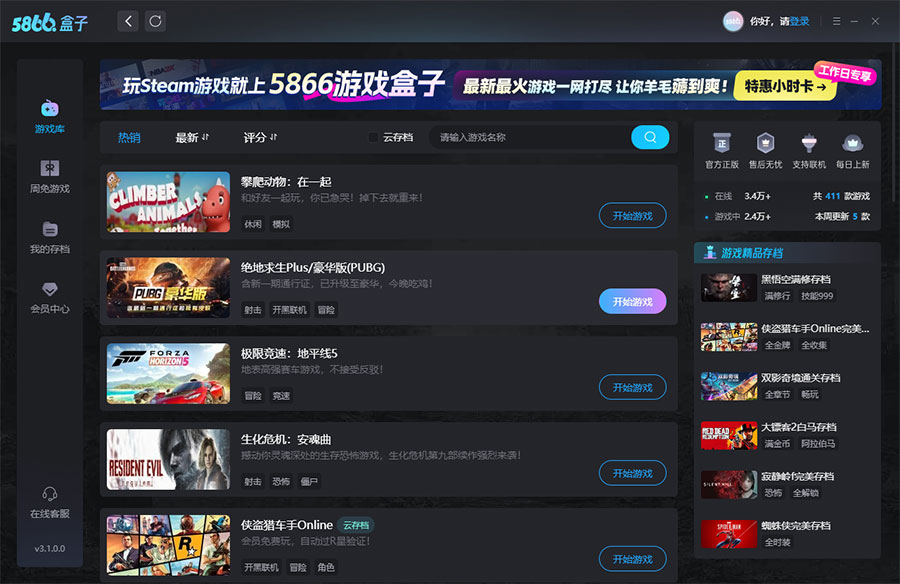Click the 支持联机 badge icon
Screen dimensions: 900x584
pyautogui.click(x=808, y=145)
